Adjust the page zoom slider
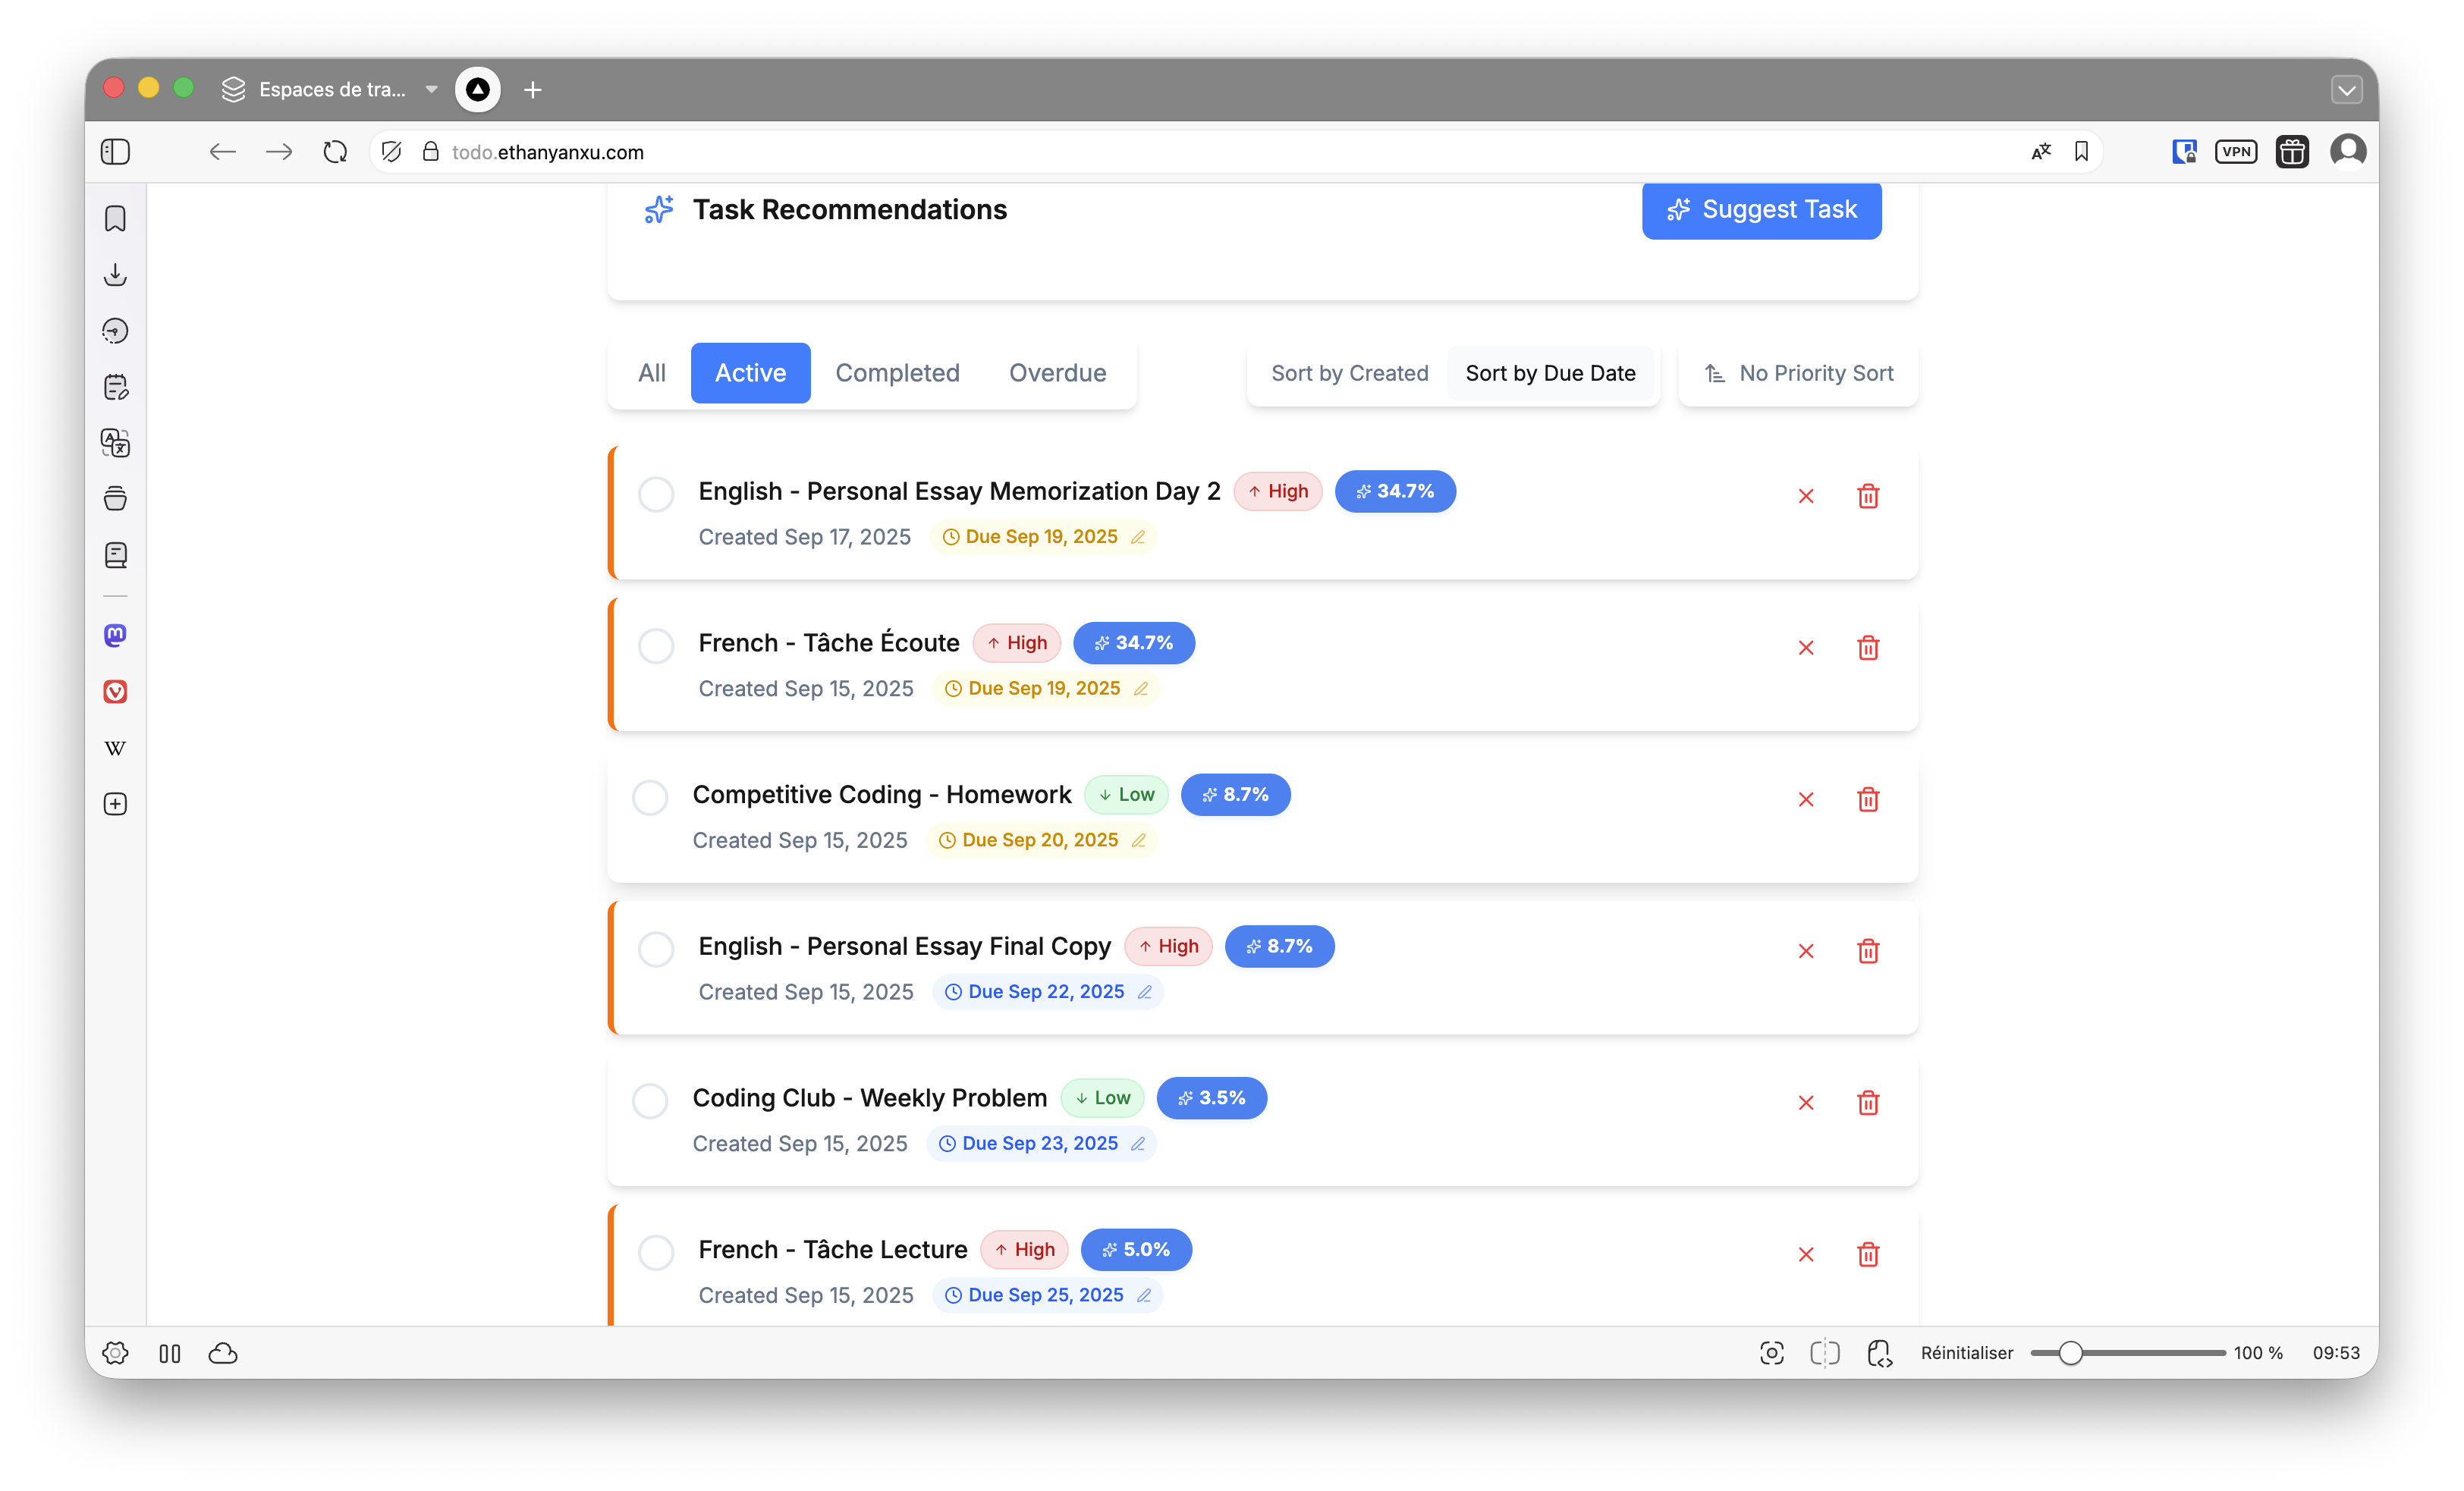 pos(2071,1353)
